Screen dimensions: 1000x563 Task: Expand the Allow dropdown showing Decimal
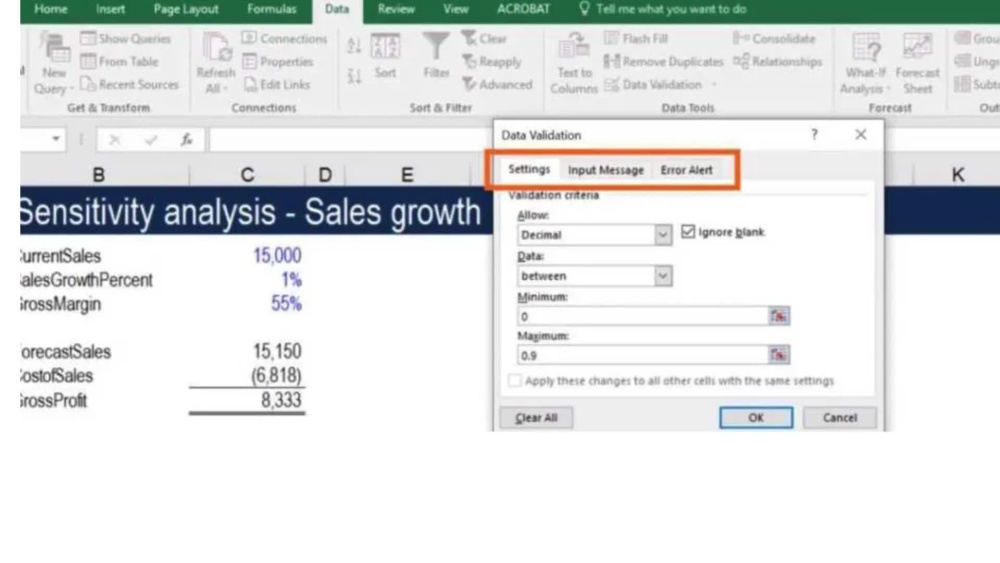point(663,235)
